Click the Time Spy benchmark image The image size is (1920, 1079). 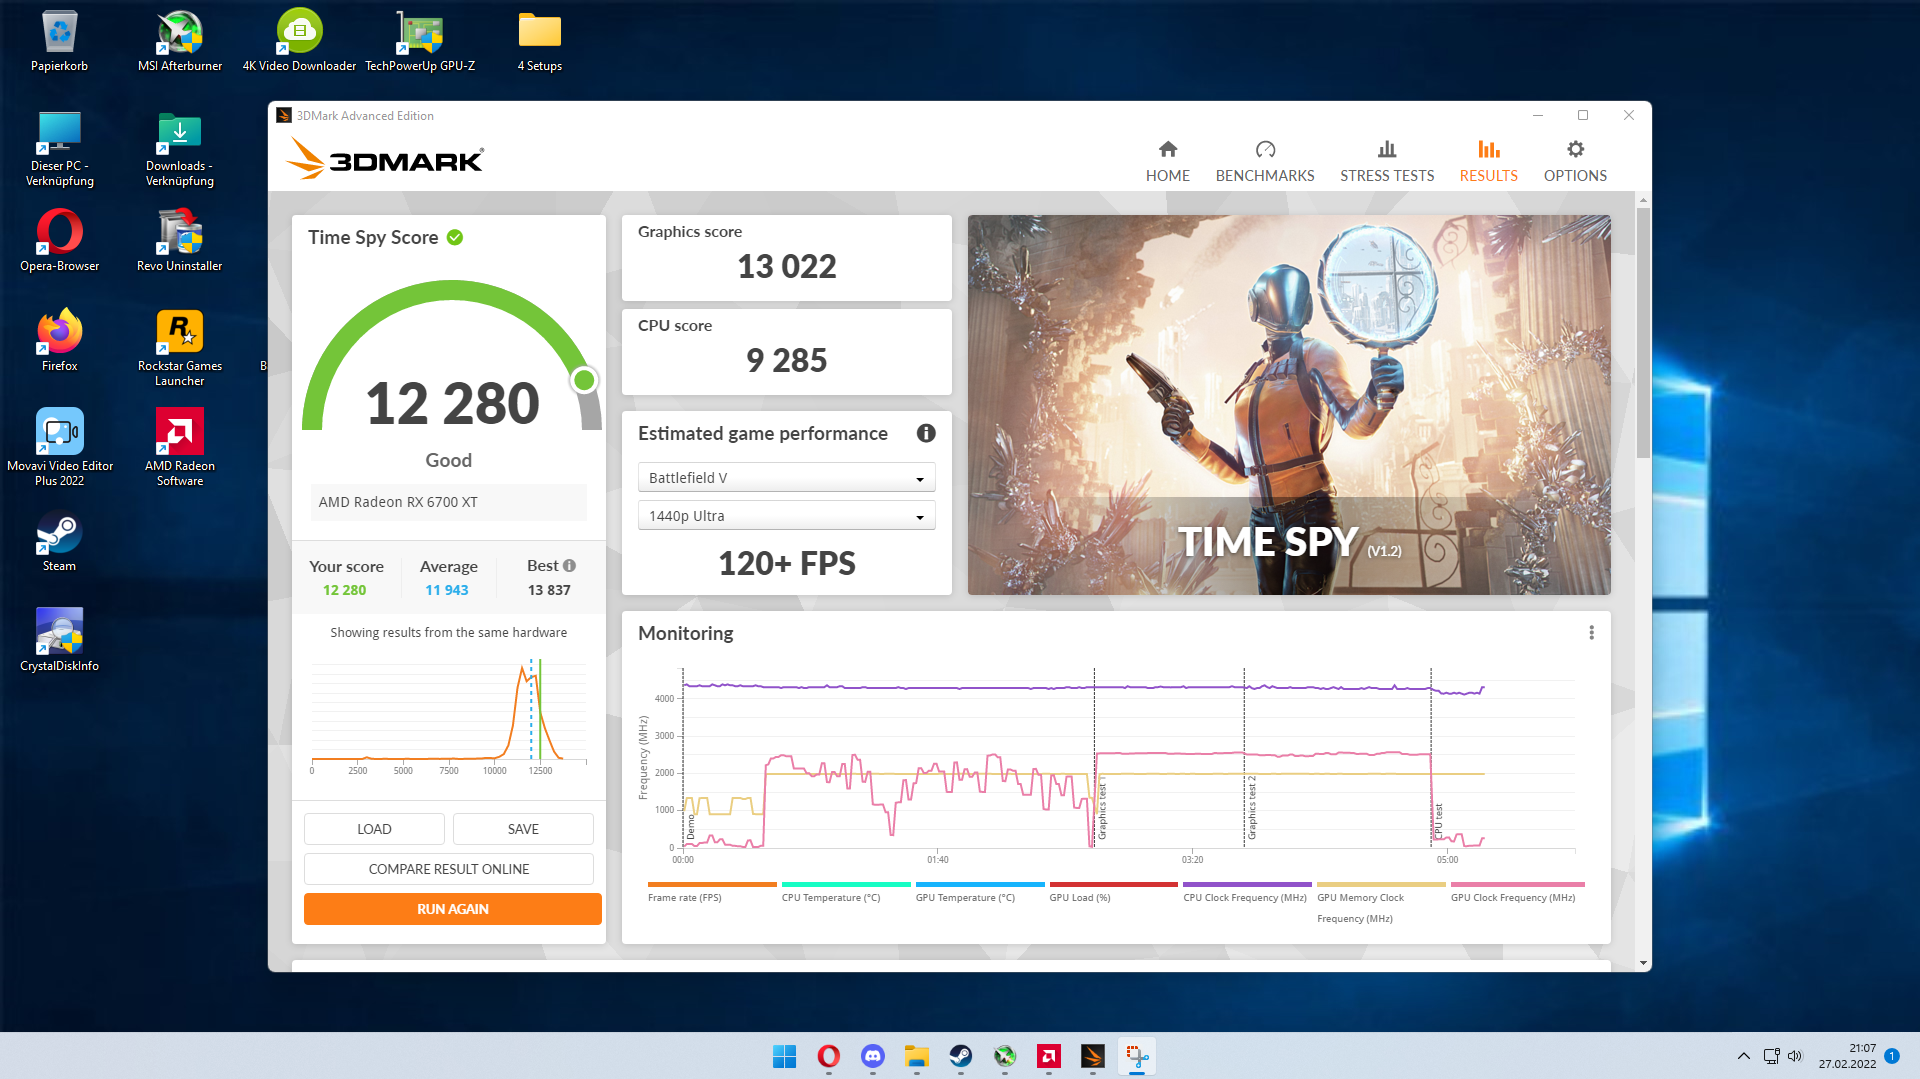click(x=1289, y=405)
